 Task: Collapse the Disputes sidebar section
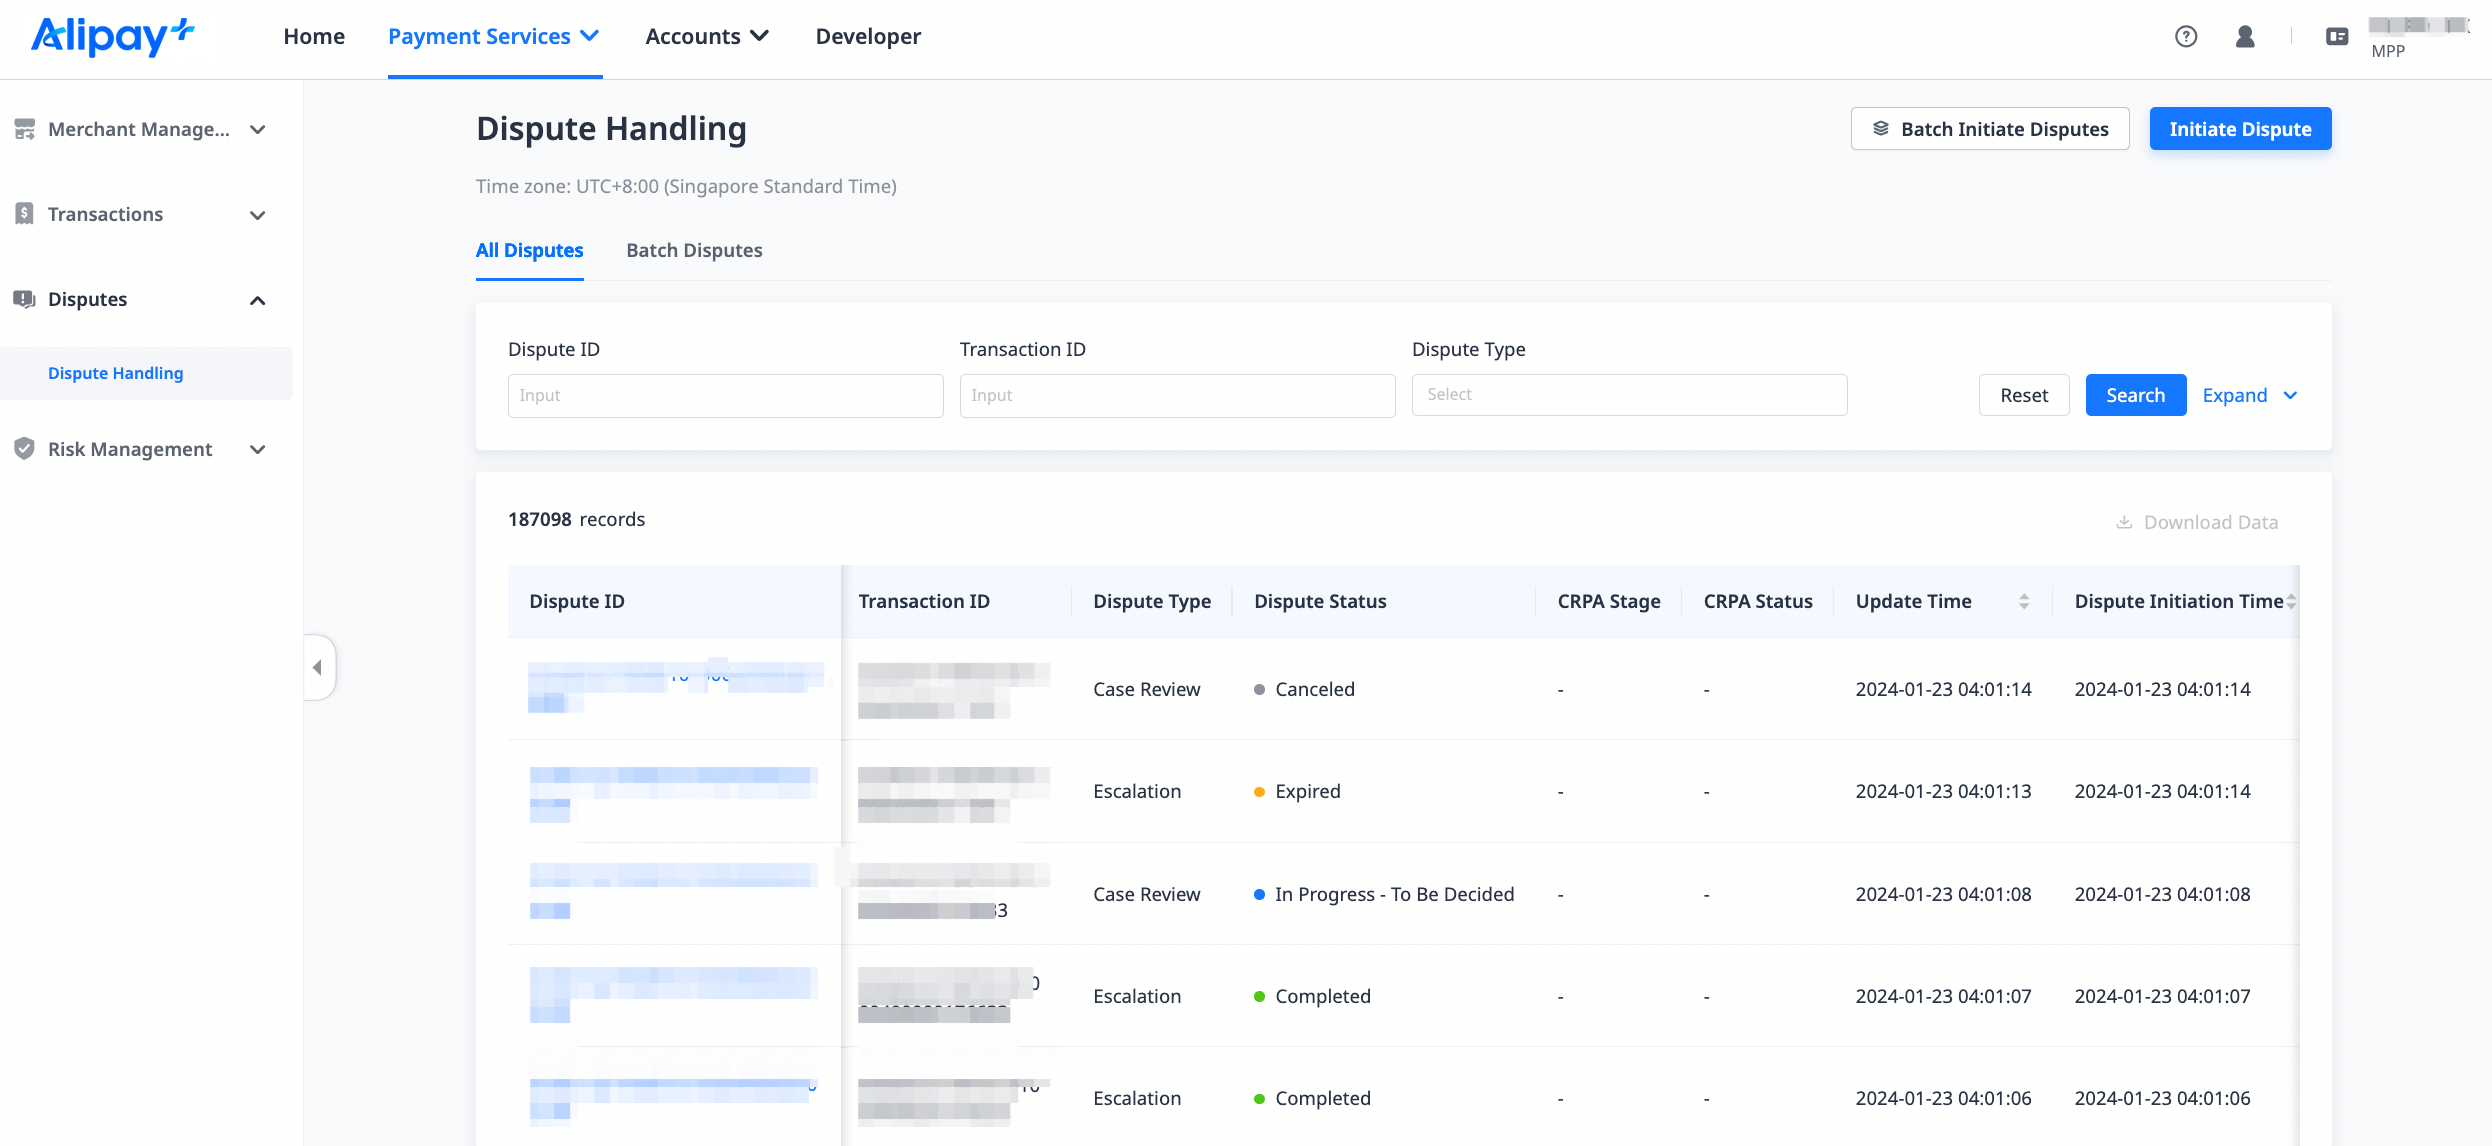[x=257, y=300]
